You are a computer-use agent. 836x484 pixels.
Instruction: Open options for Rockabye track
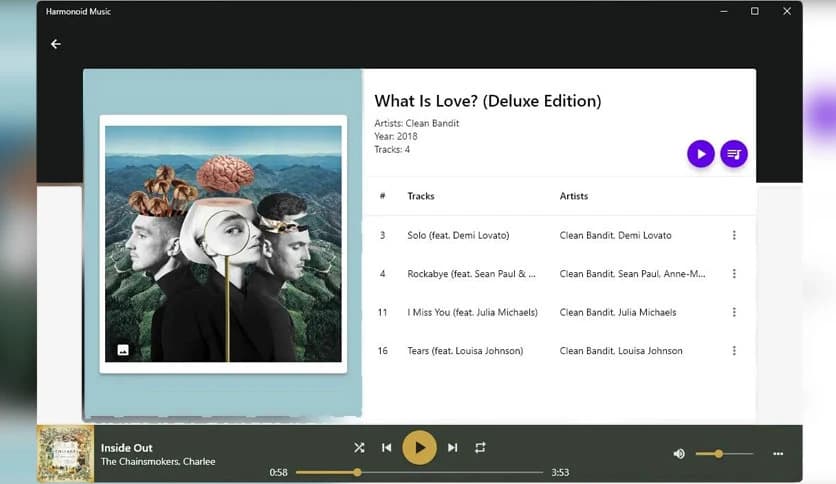pos(734,273)
